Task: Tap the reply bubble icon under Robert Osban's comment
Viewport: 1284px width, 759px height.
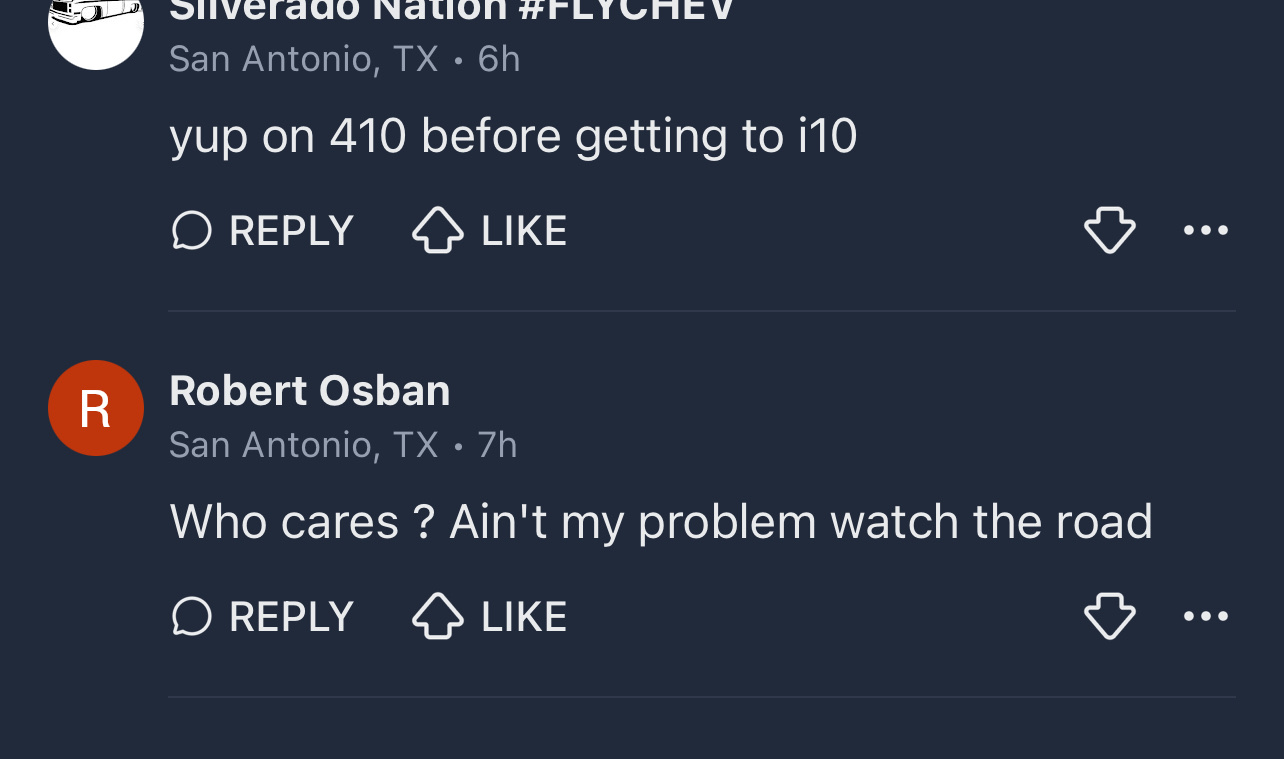Action: [x=192, y=616]
